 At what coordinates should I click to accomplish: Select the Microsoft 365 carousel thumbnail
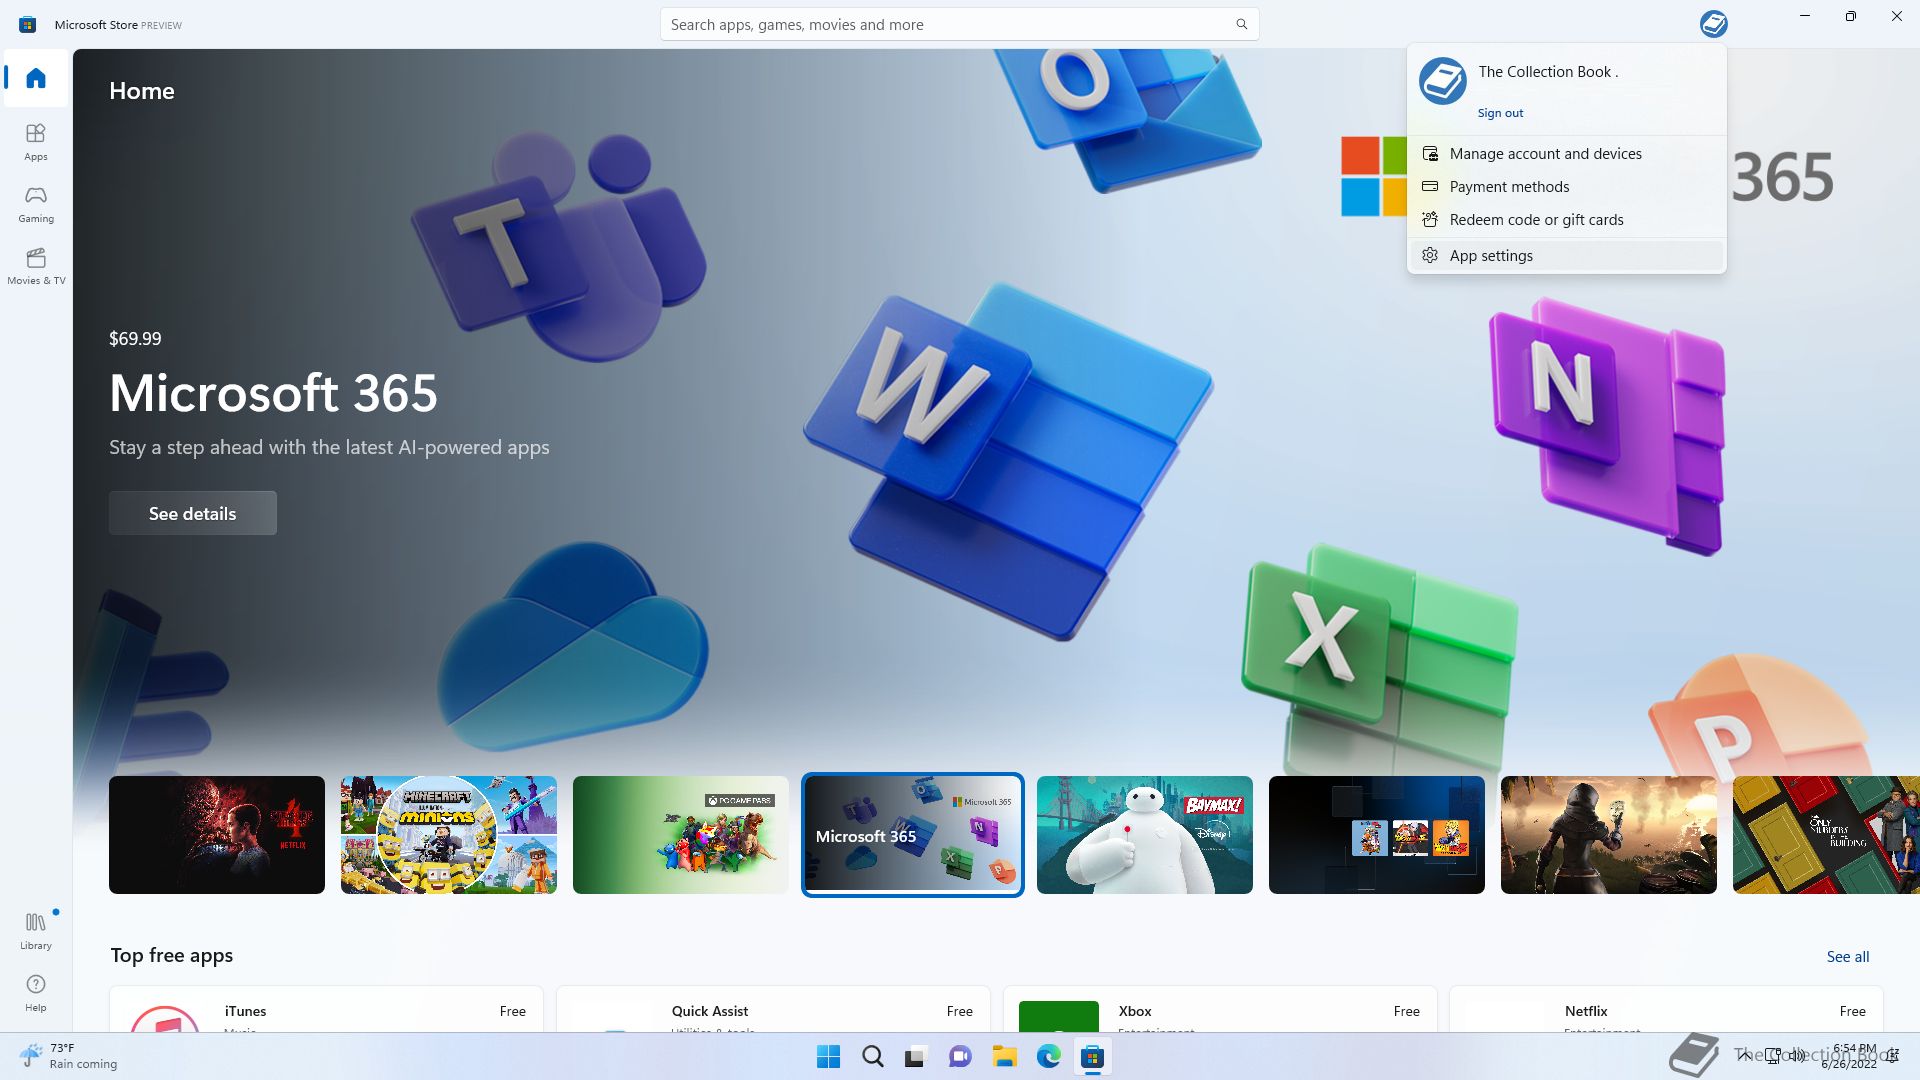click(913, 835)
